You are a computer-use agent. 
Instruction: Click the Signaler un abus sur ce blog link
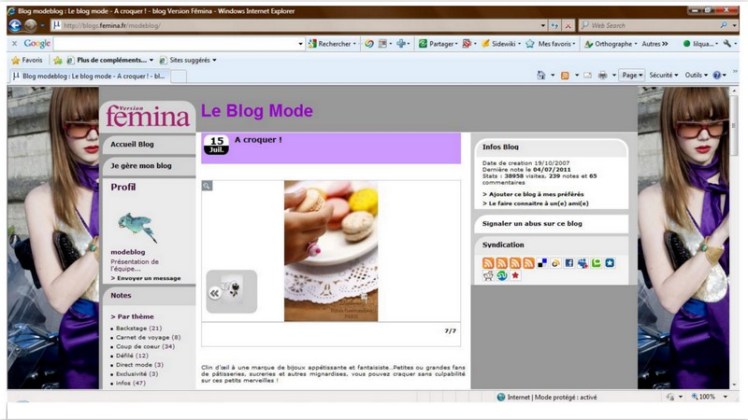532,224
